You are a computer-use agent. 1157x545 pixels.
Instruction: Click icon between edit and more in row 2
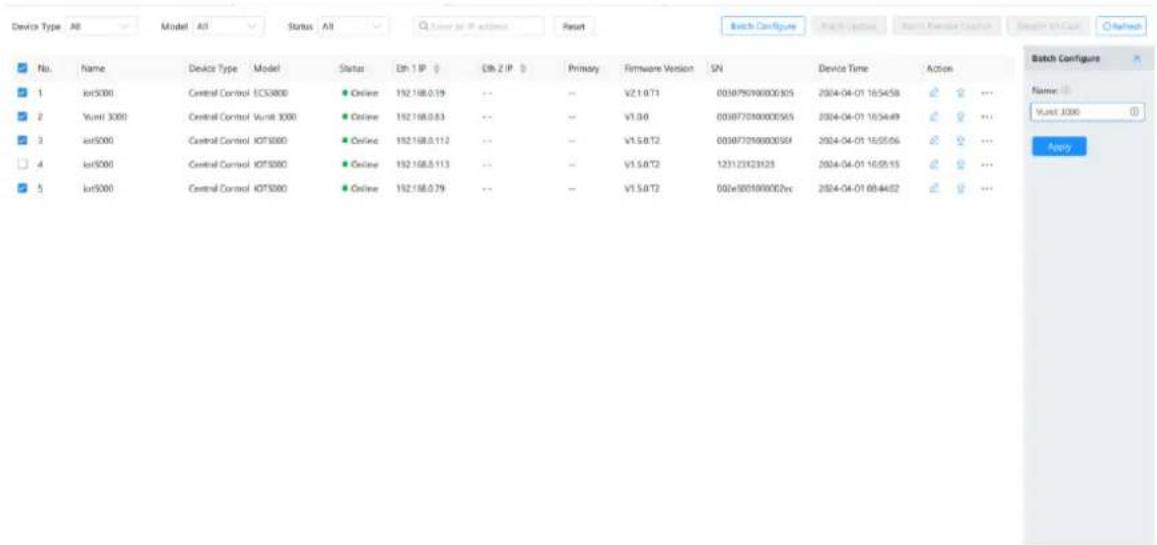[961, 117]
